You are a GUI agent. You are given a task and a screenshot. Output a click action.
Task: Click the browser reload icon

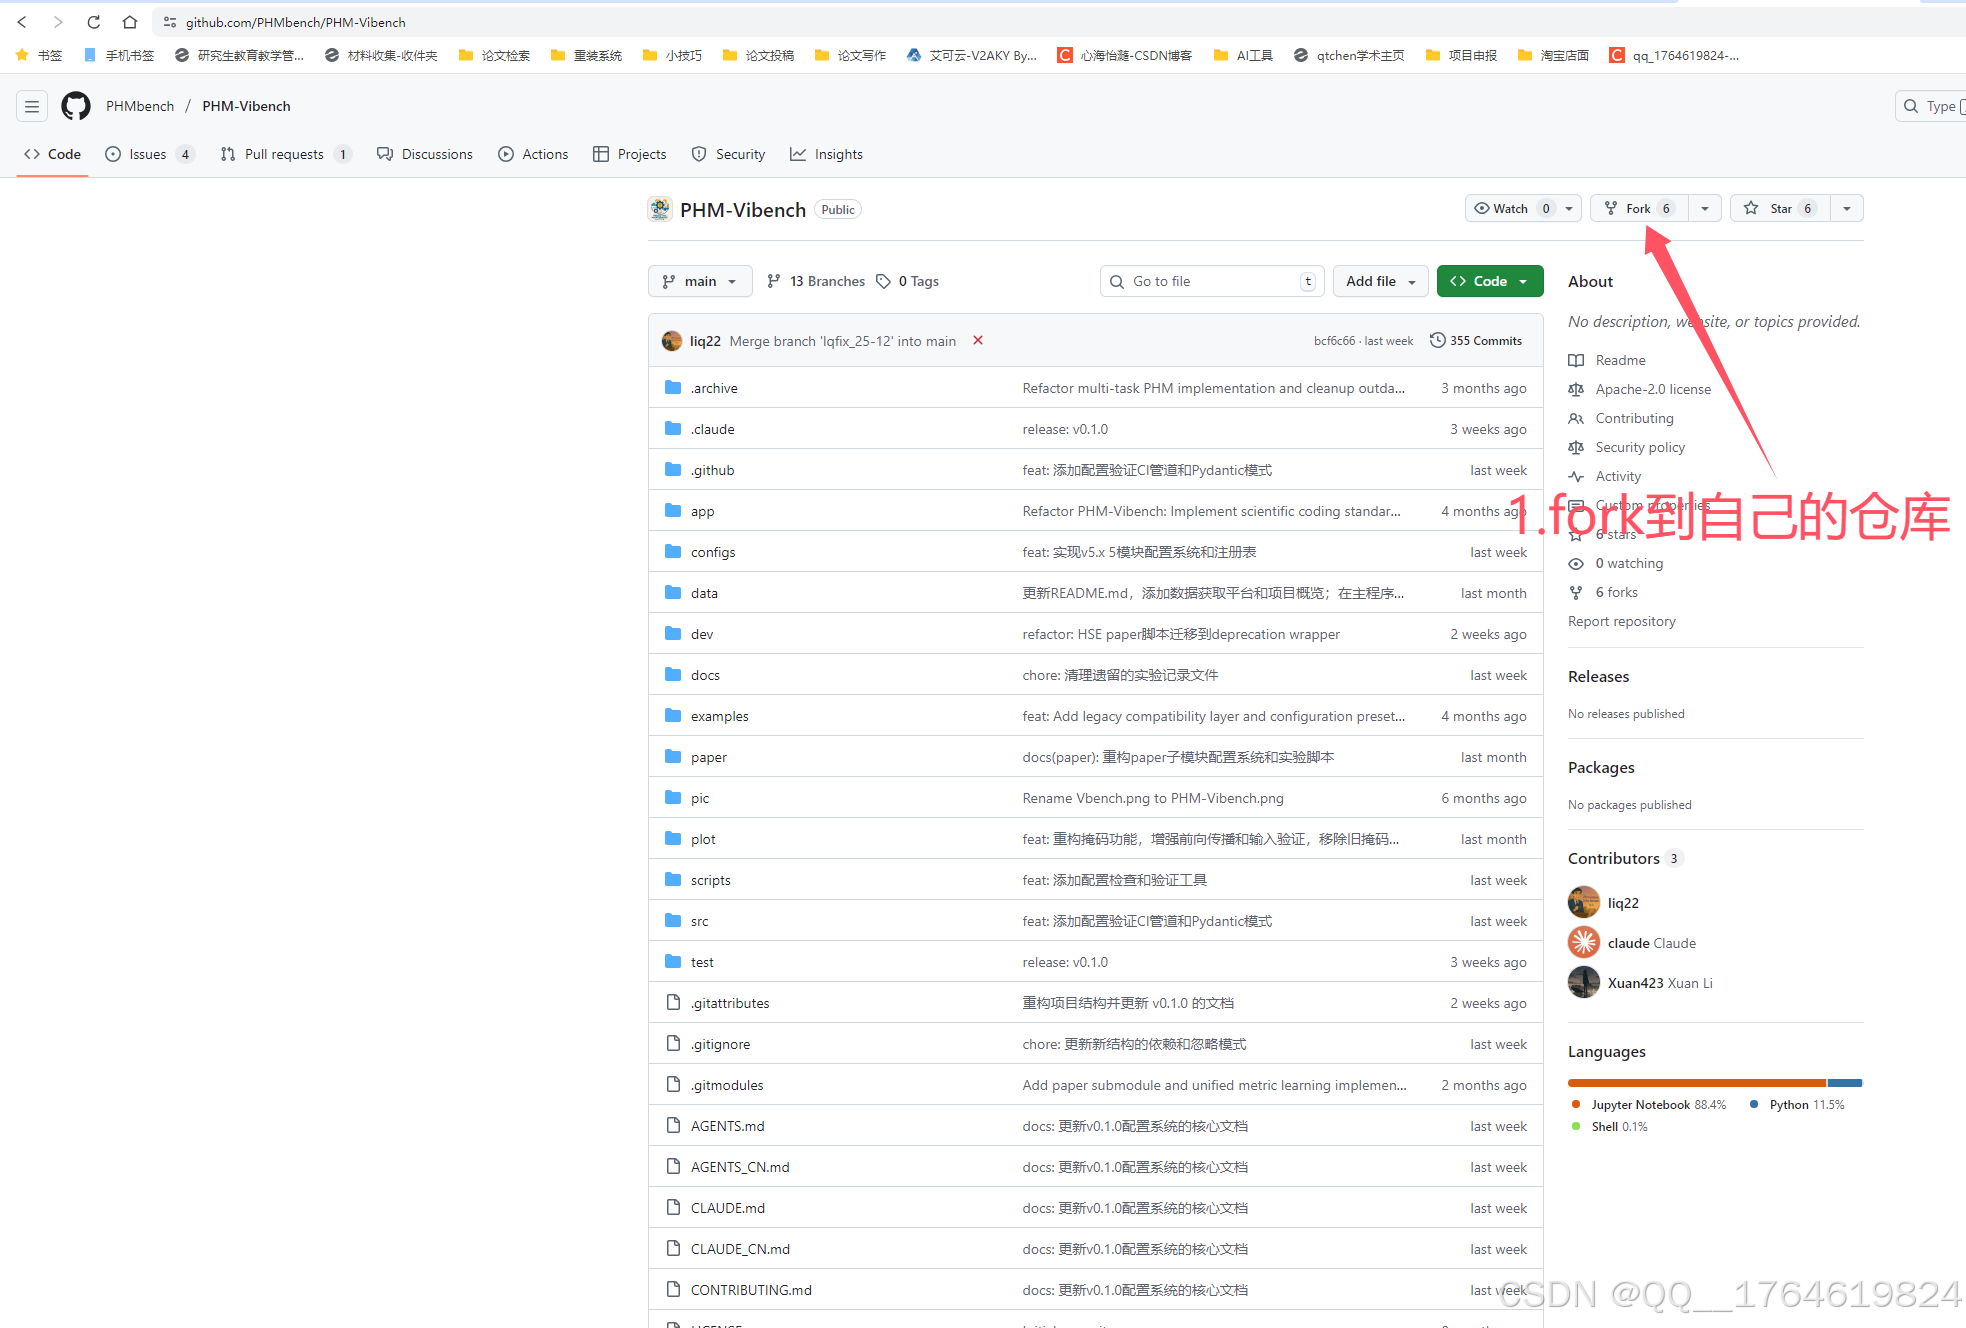click(93, 22)
